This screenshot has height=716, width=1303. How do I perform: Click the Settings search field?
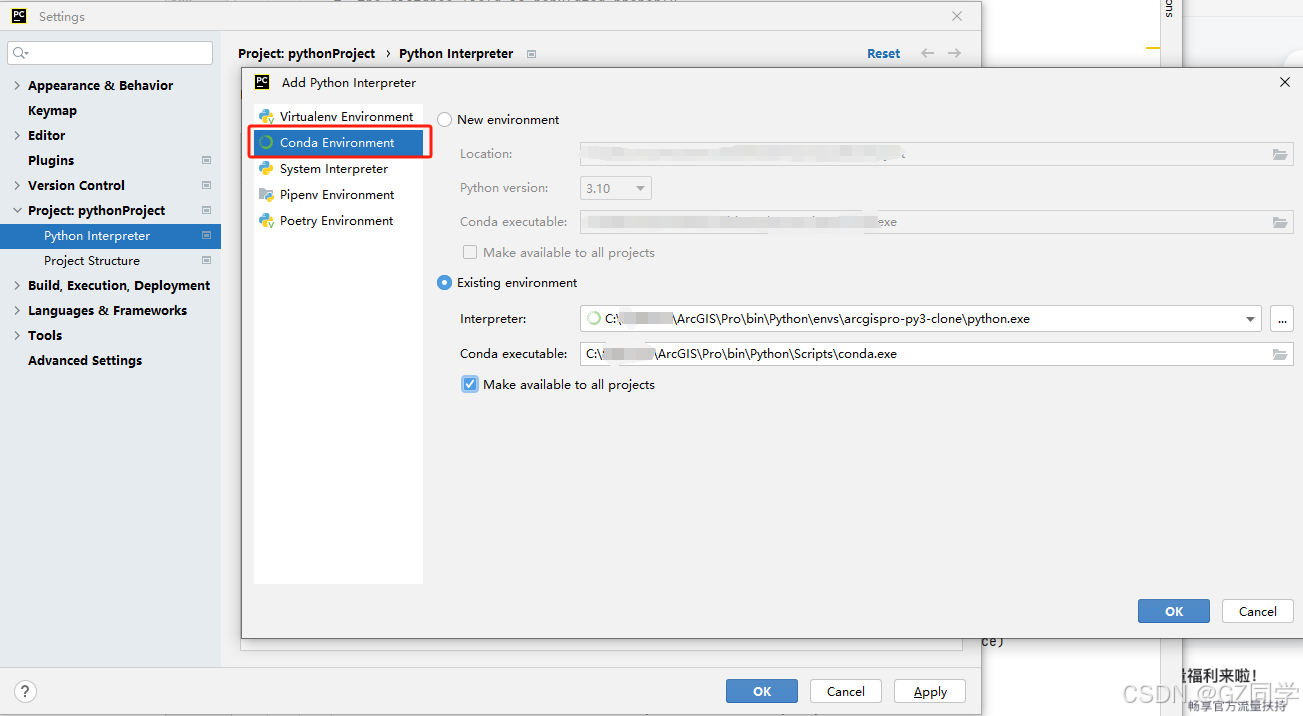[110, 53]
